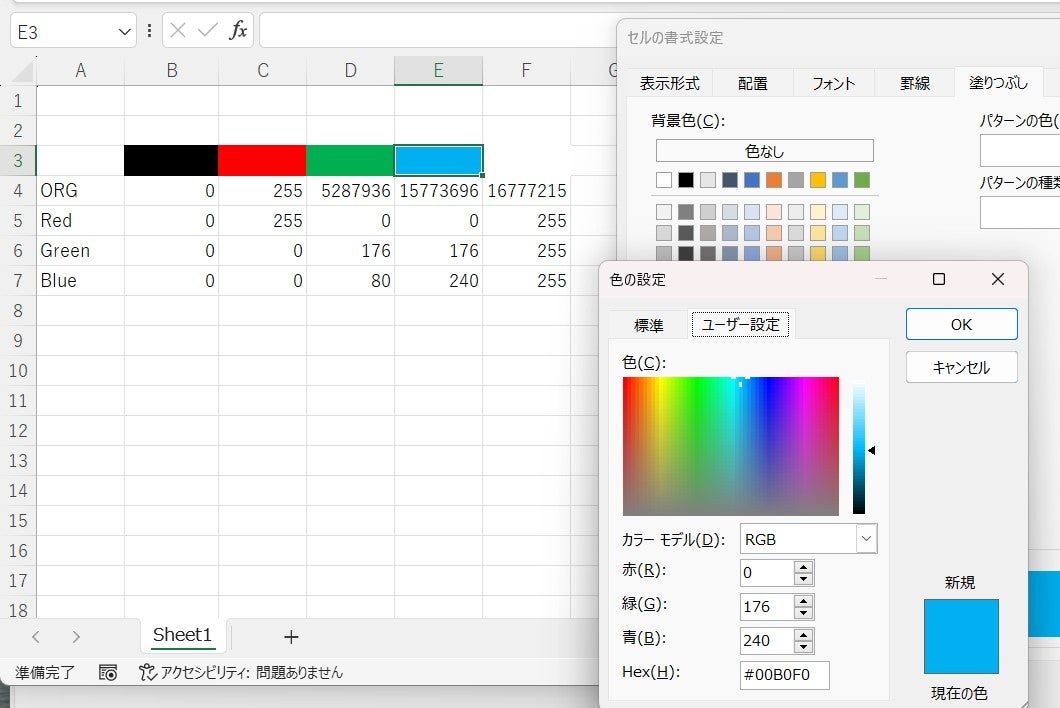This screenshot has width=1060, height=708.
Task: Open the パターンの種類 dropdown
Action: tap(1019, 212)
